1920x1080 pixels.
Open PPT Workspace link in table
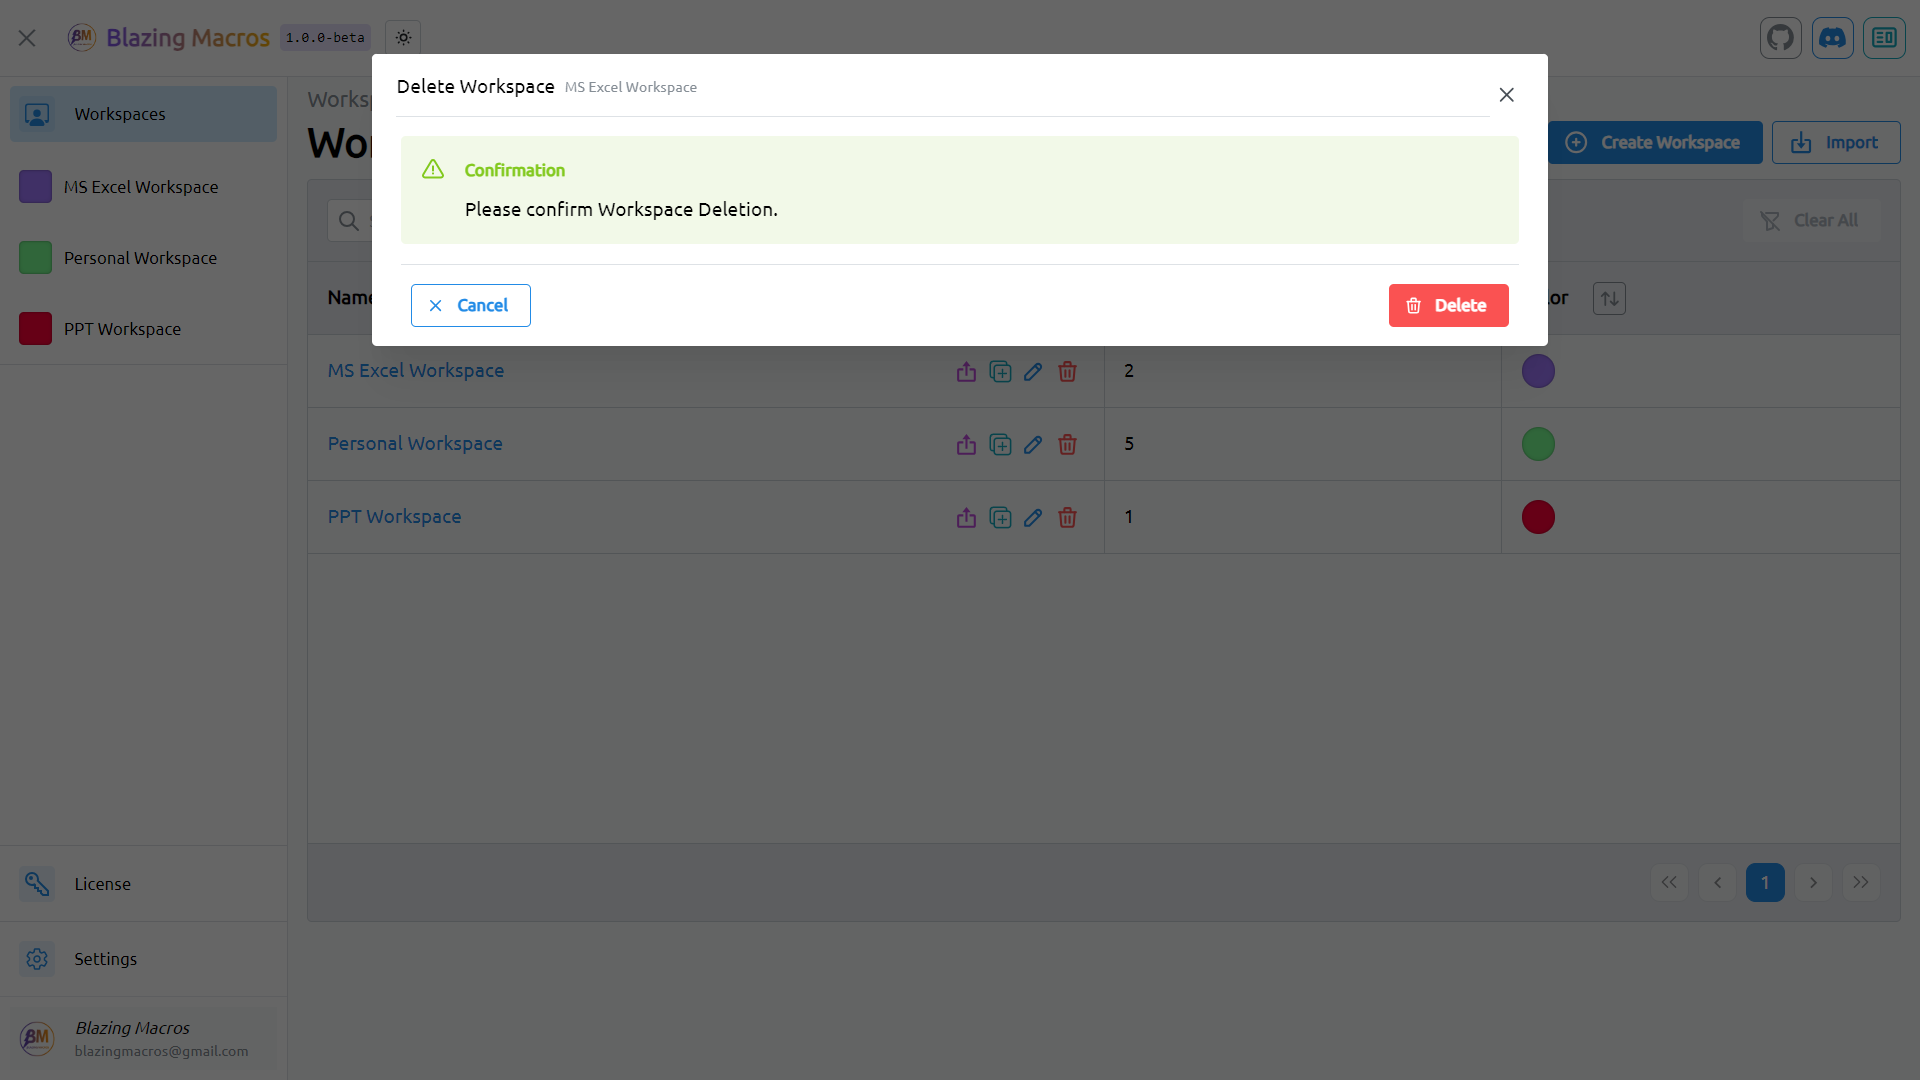[x=394, y=517]
